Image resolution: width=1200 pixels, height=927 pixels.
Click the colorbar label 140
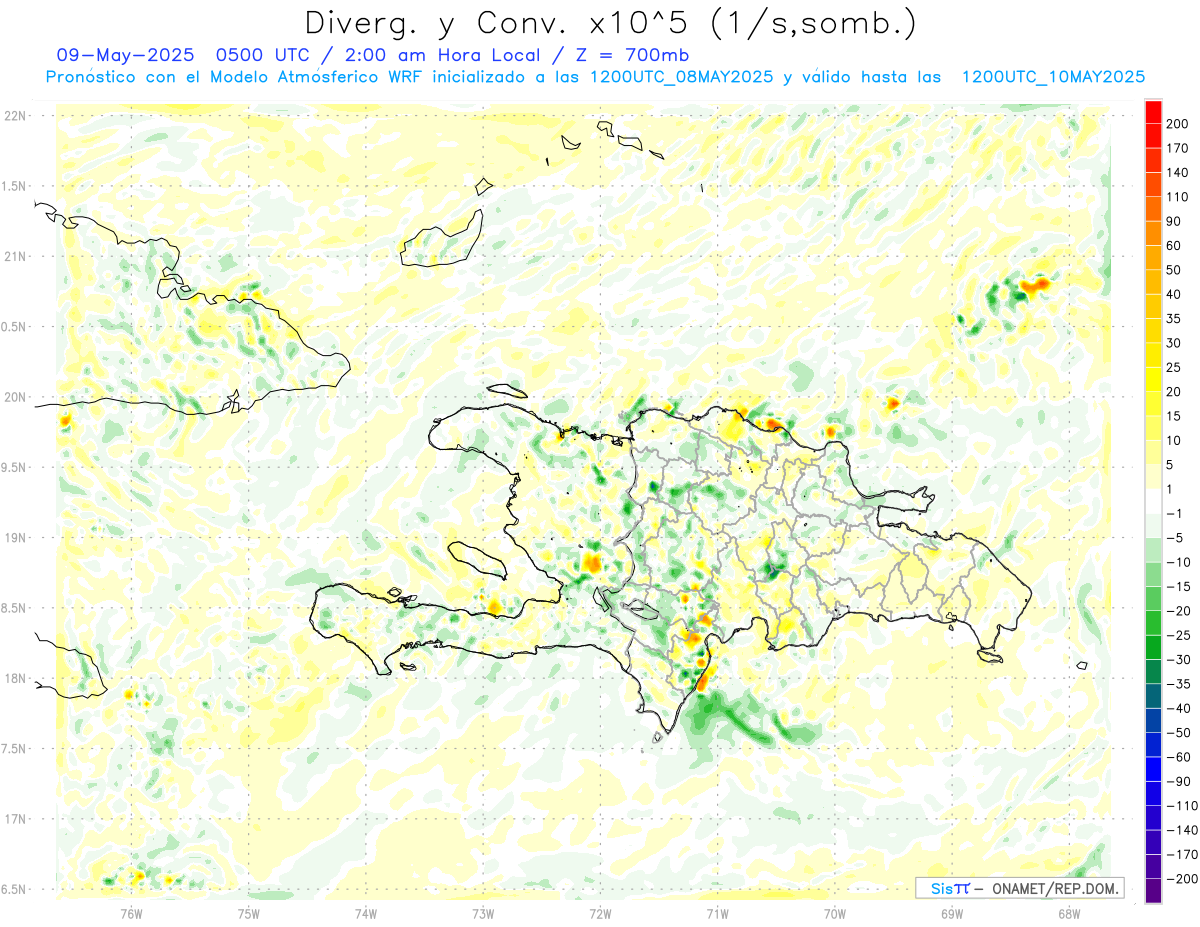tap(1178, 173)
